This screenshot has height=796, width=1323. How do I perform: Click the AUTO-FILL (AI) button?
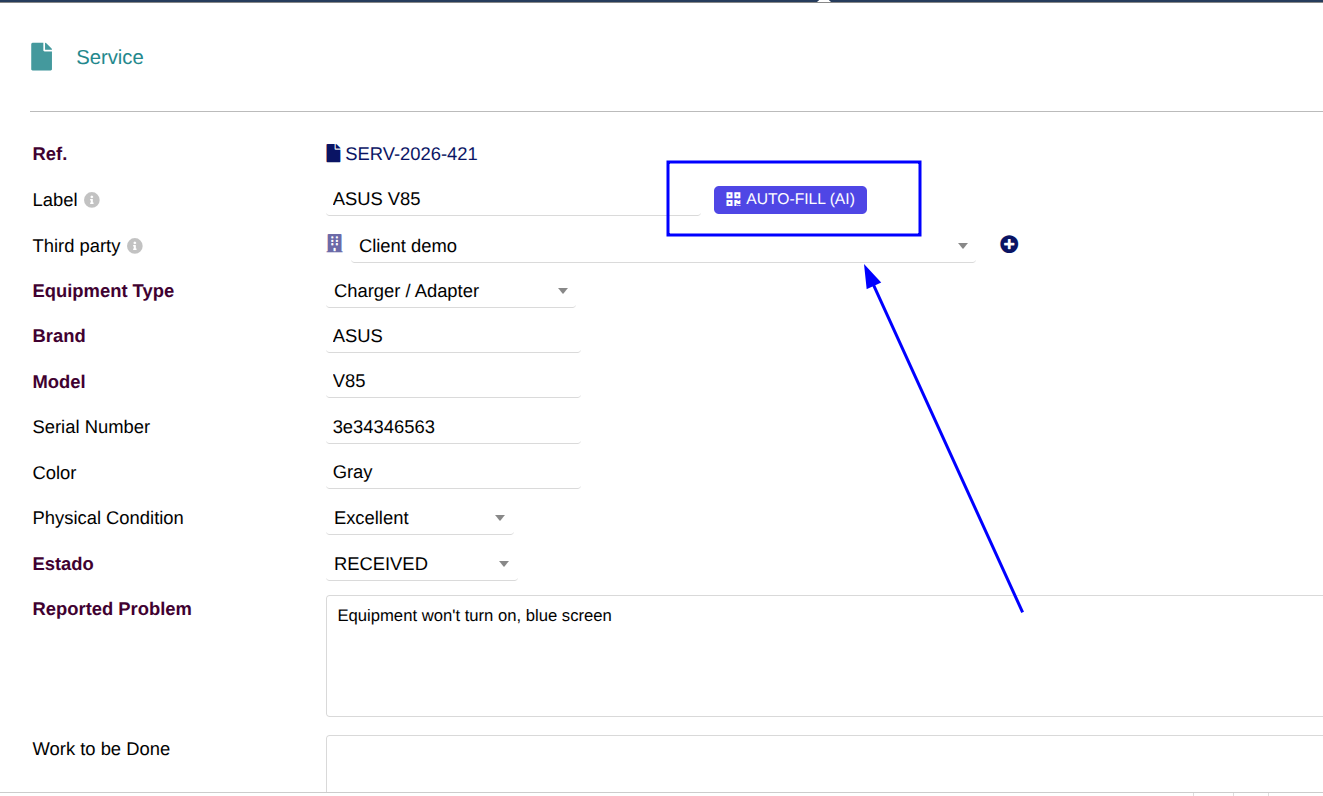pyautogui.click(x=790, y=199)
